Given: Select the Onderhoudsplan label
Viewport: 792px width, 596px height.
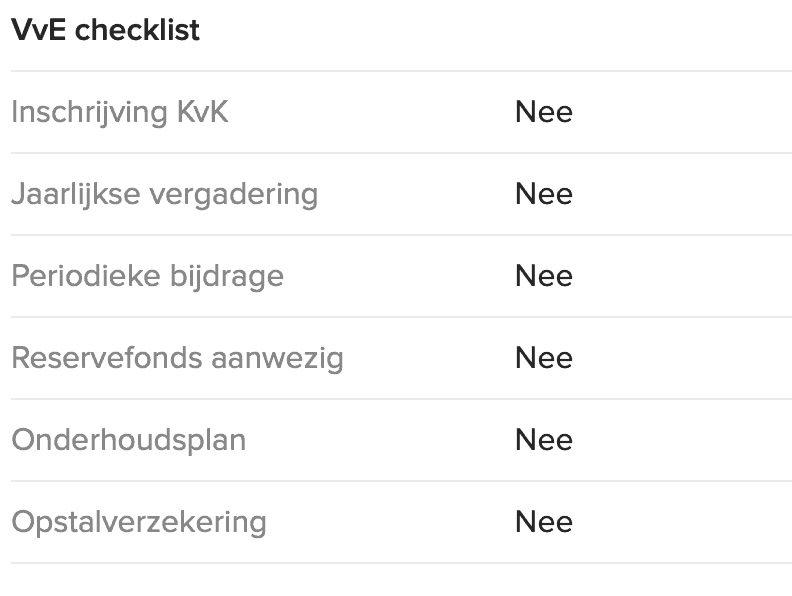Looking at the screenshot, I should [x=129, y=441].
